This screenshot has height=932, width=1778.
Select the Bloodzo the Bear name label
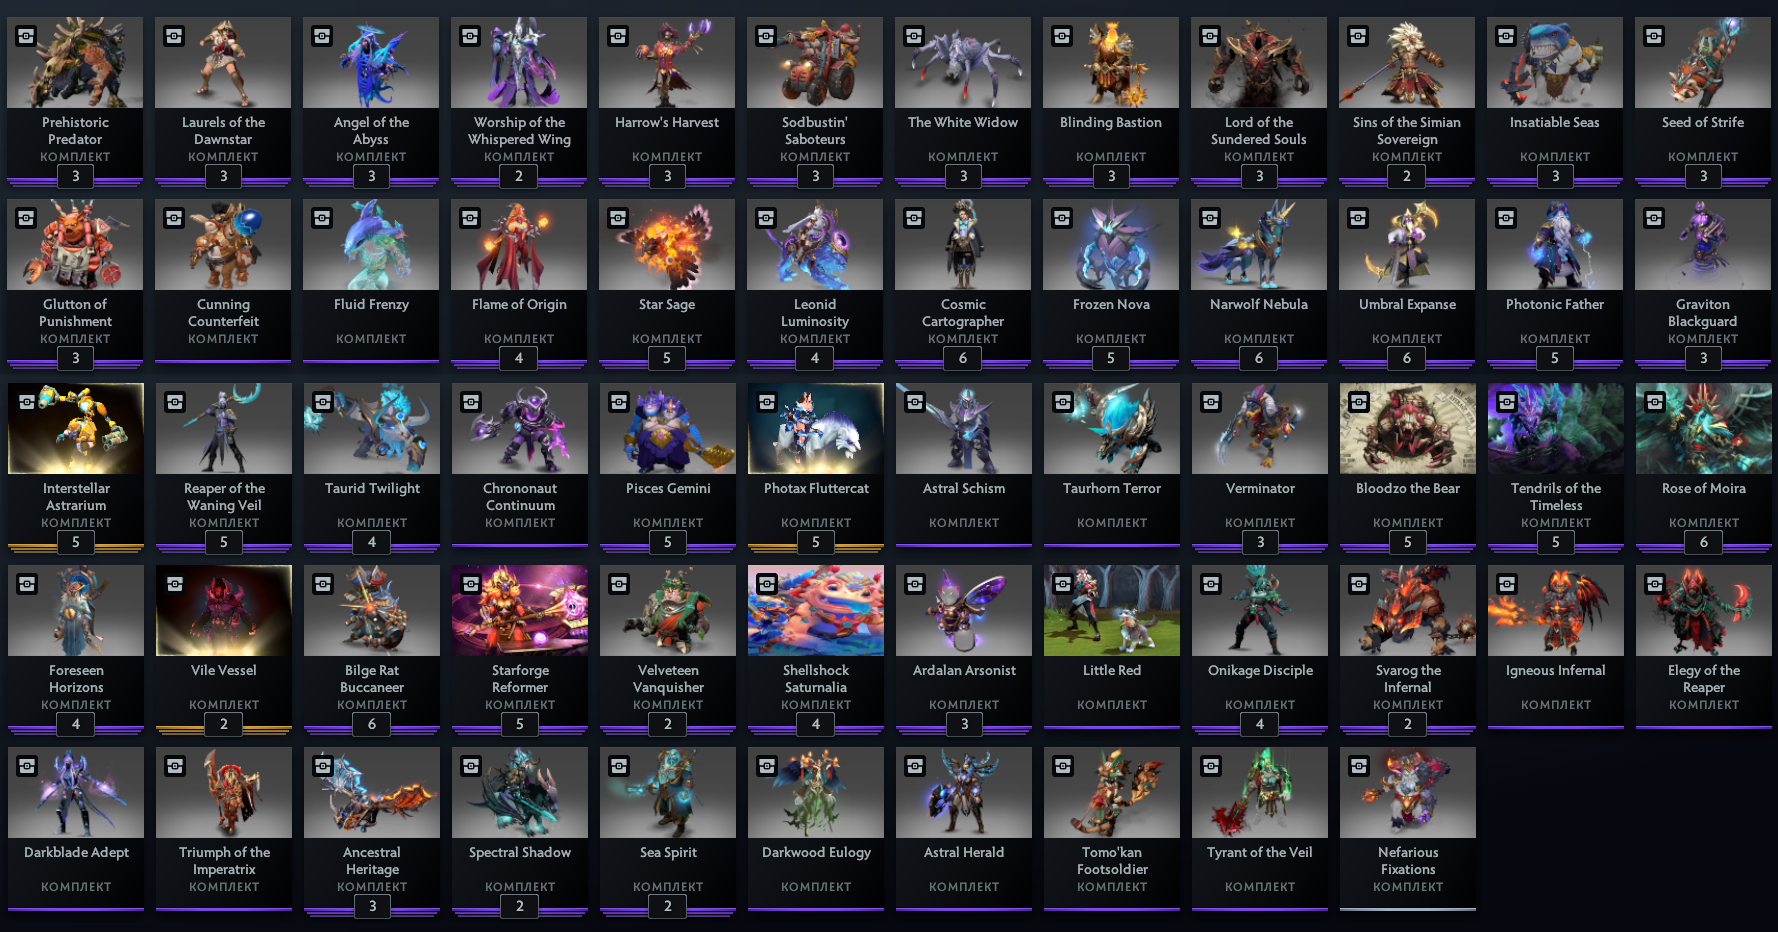pos(1408,489)
